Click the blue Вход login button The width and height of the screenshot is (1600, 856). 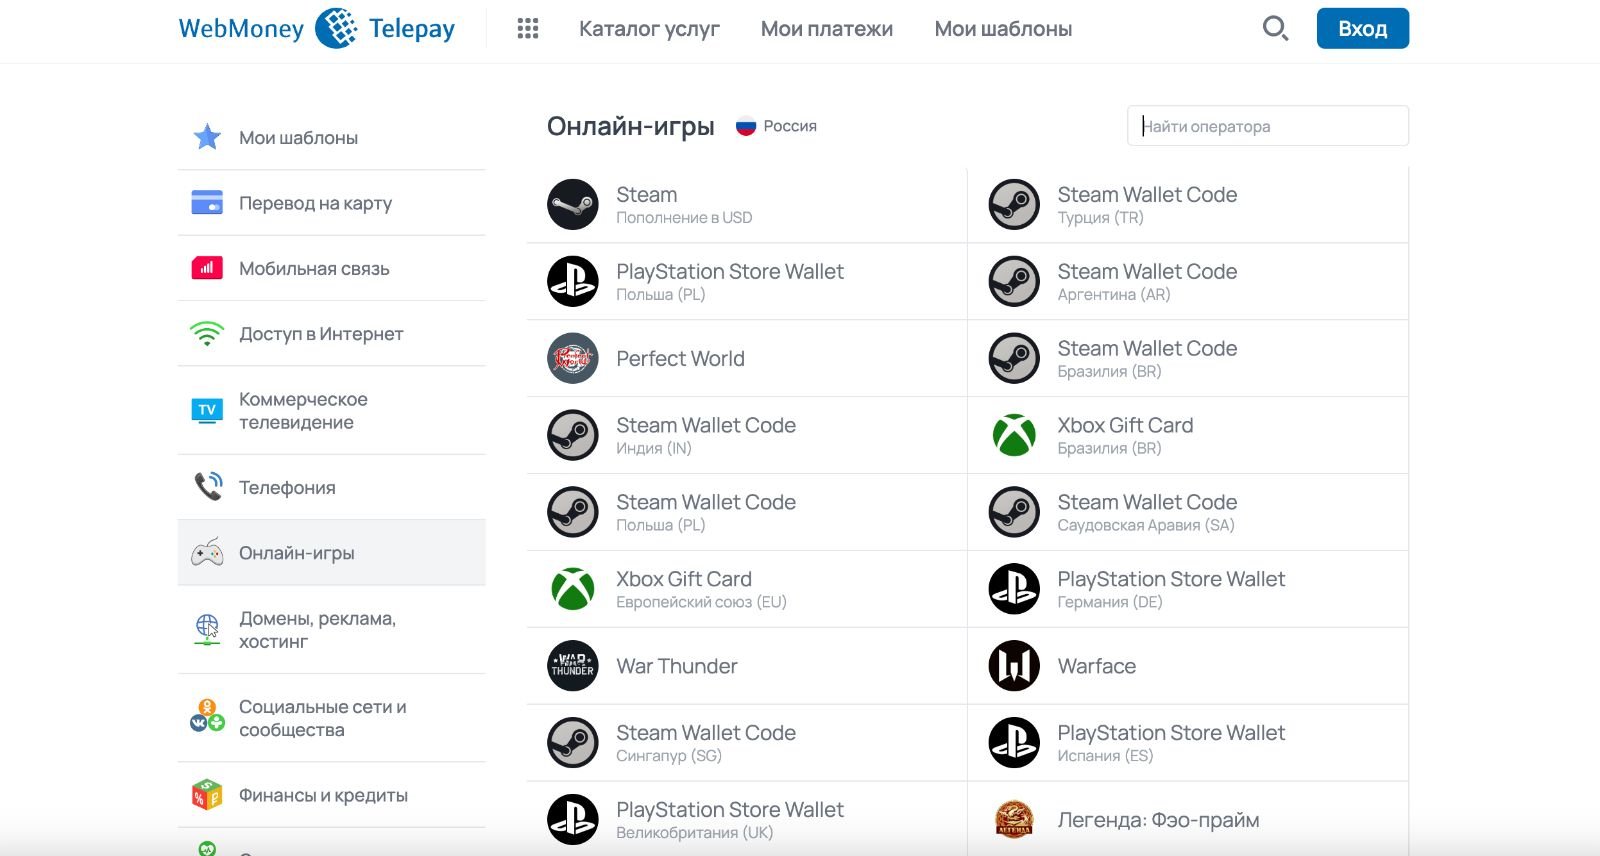coord(1363,28)
